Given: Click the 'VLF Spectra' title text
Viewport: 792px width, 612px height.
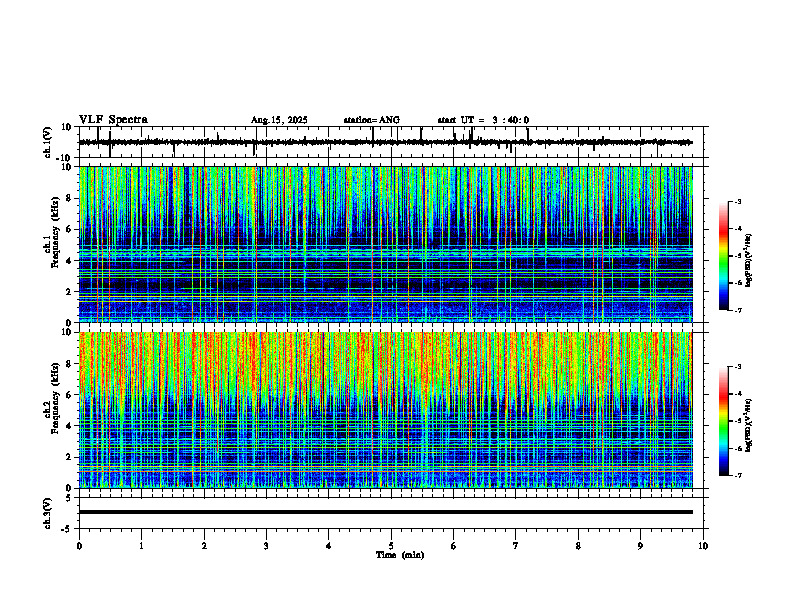Looking at the screenshot, I should (x=113, y=120).
